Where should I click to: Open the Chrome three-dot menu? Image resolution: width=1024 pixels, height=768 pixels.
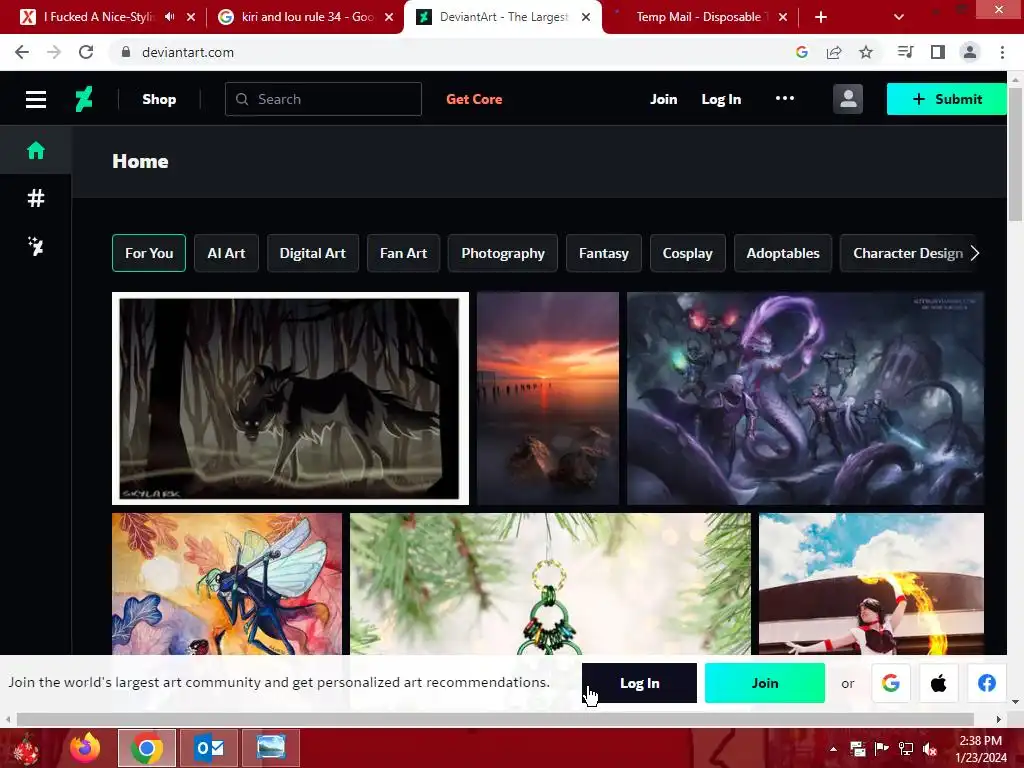(1002, 52)
